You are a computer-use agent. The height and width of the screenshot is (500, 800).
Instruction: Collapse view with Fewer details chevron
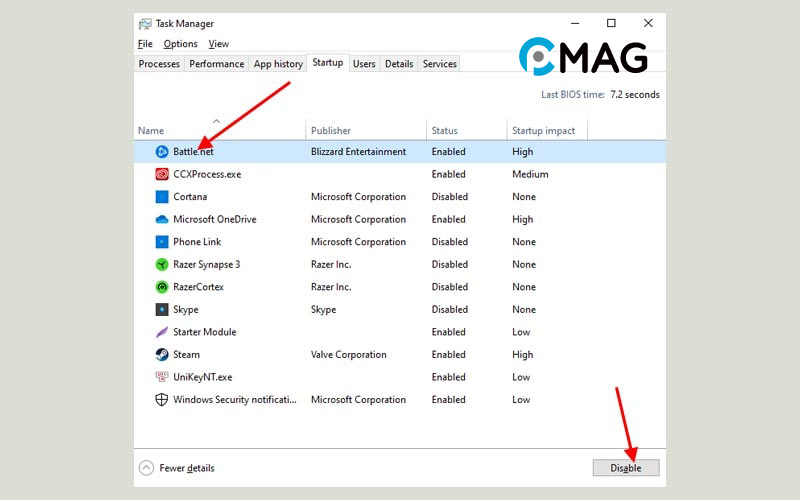point(147,468)
